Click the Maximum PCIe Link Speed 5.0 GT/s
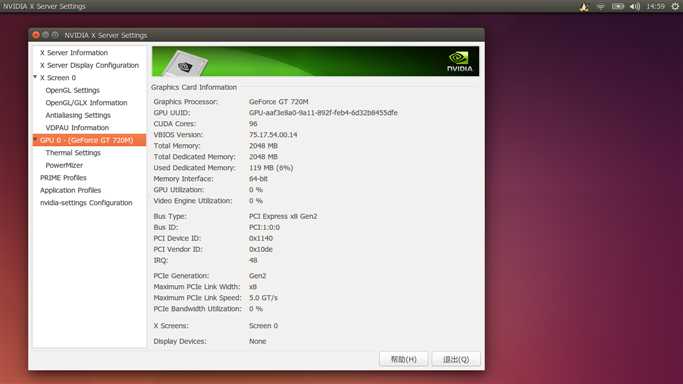The height and width of the screenshot is (384, 683). pos(263,298)
